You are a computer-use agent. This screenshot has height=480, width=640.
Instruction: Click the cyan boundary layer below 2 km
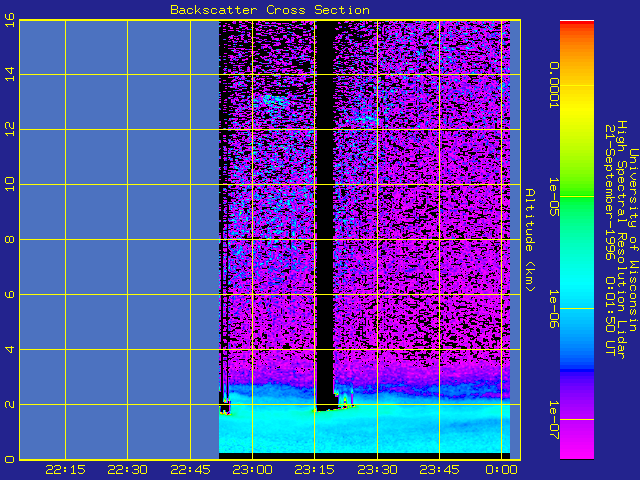[x=364, y=429]
